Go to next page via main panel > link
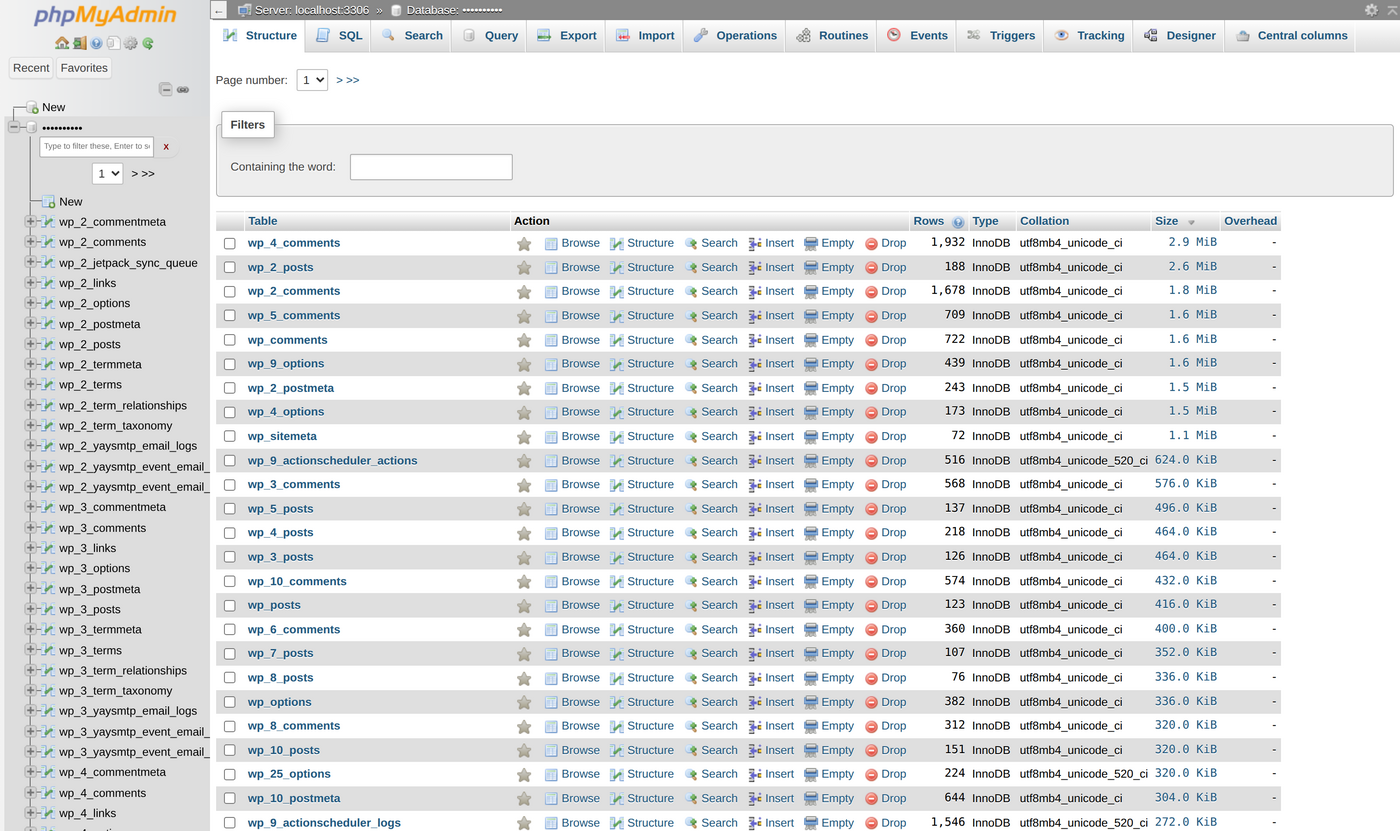The width and height of the screenshot is (1400, 831). (x=340, y=80)
